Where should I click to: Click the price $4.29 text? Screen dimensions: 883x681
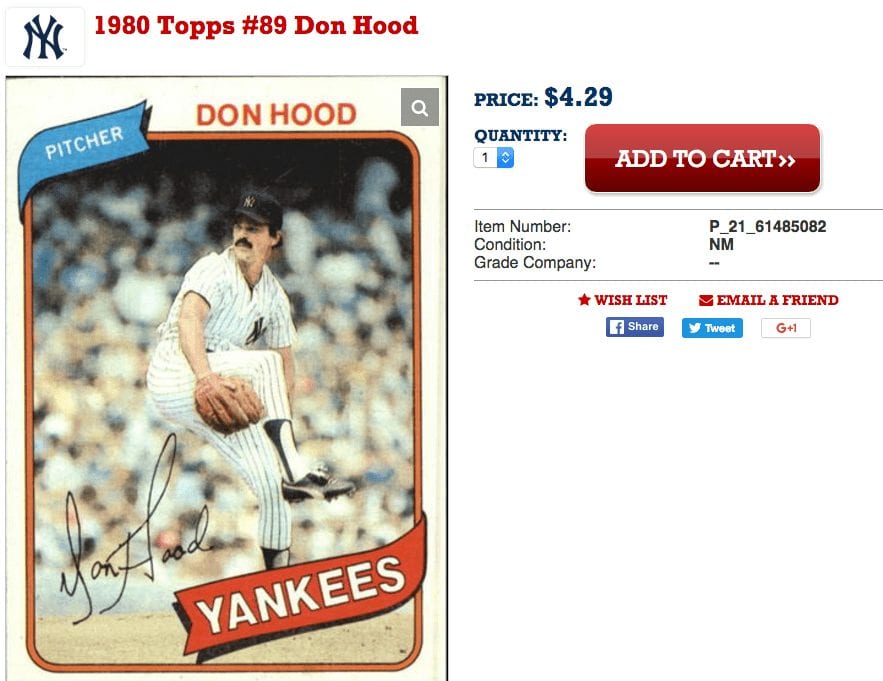coord(578,97)
